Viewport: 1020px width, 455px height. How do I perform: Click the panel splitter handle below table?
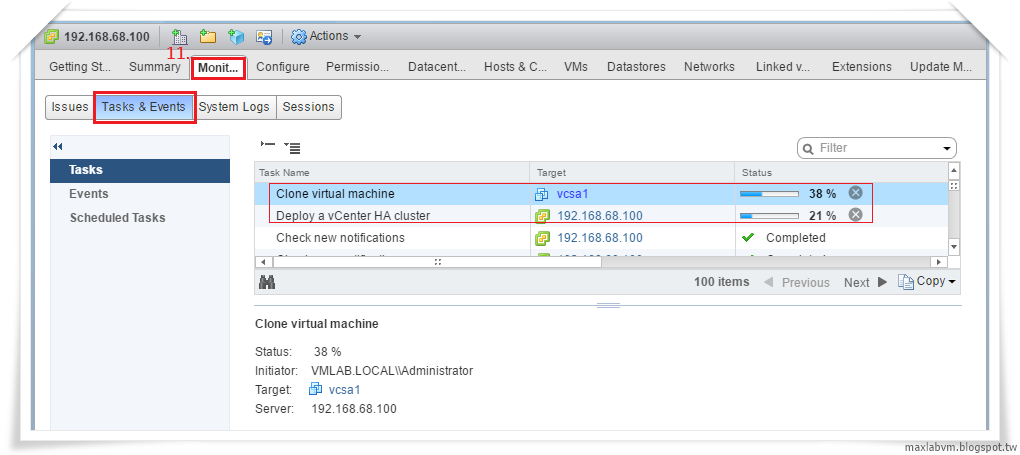[608, 305]
